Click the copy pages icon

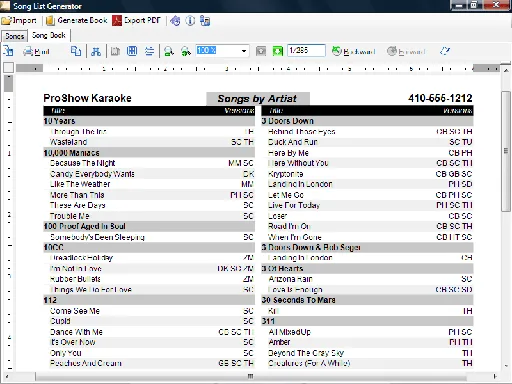click(76, 51)
